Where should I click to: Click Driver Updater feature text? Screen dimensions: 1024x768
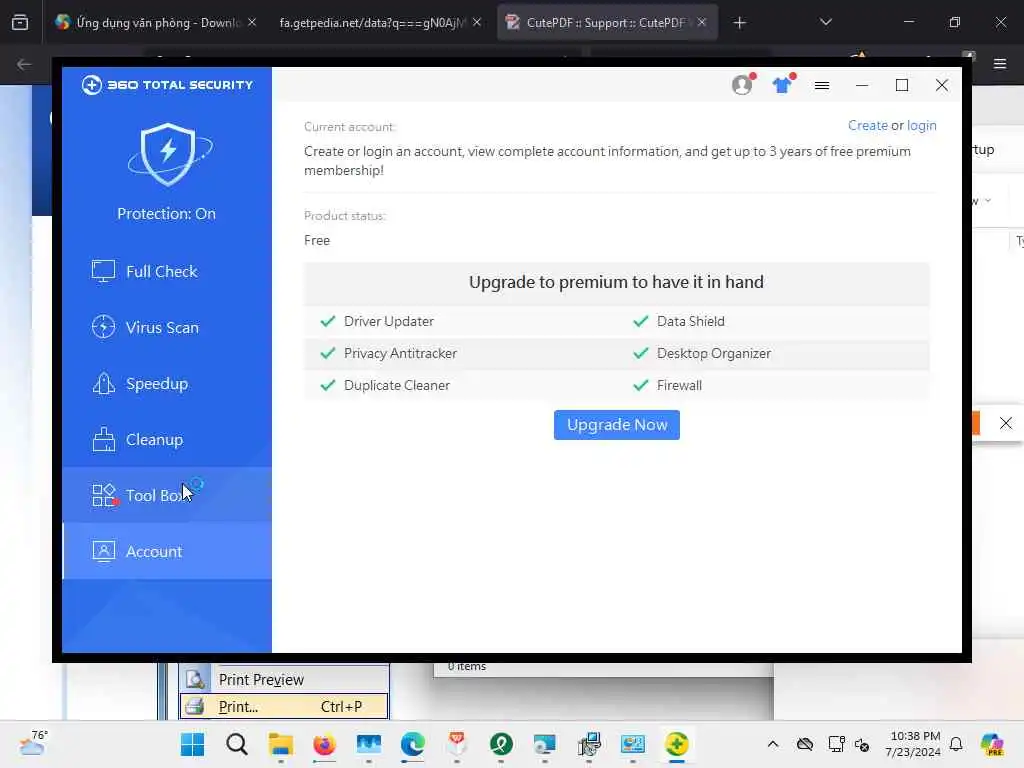pyautogui.click(x=389, y=321)
